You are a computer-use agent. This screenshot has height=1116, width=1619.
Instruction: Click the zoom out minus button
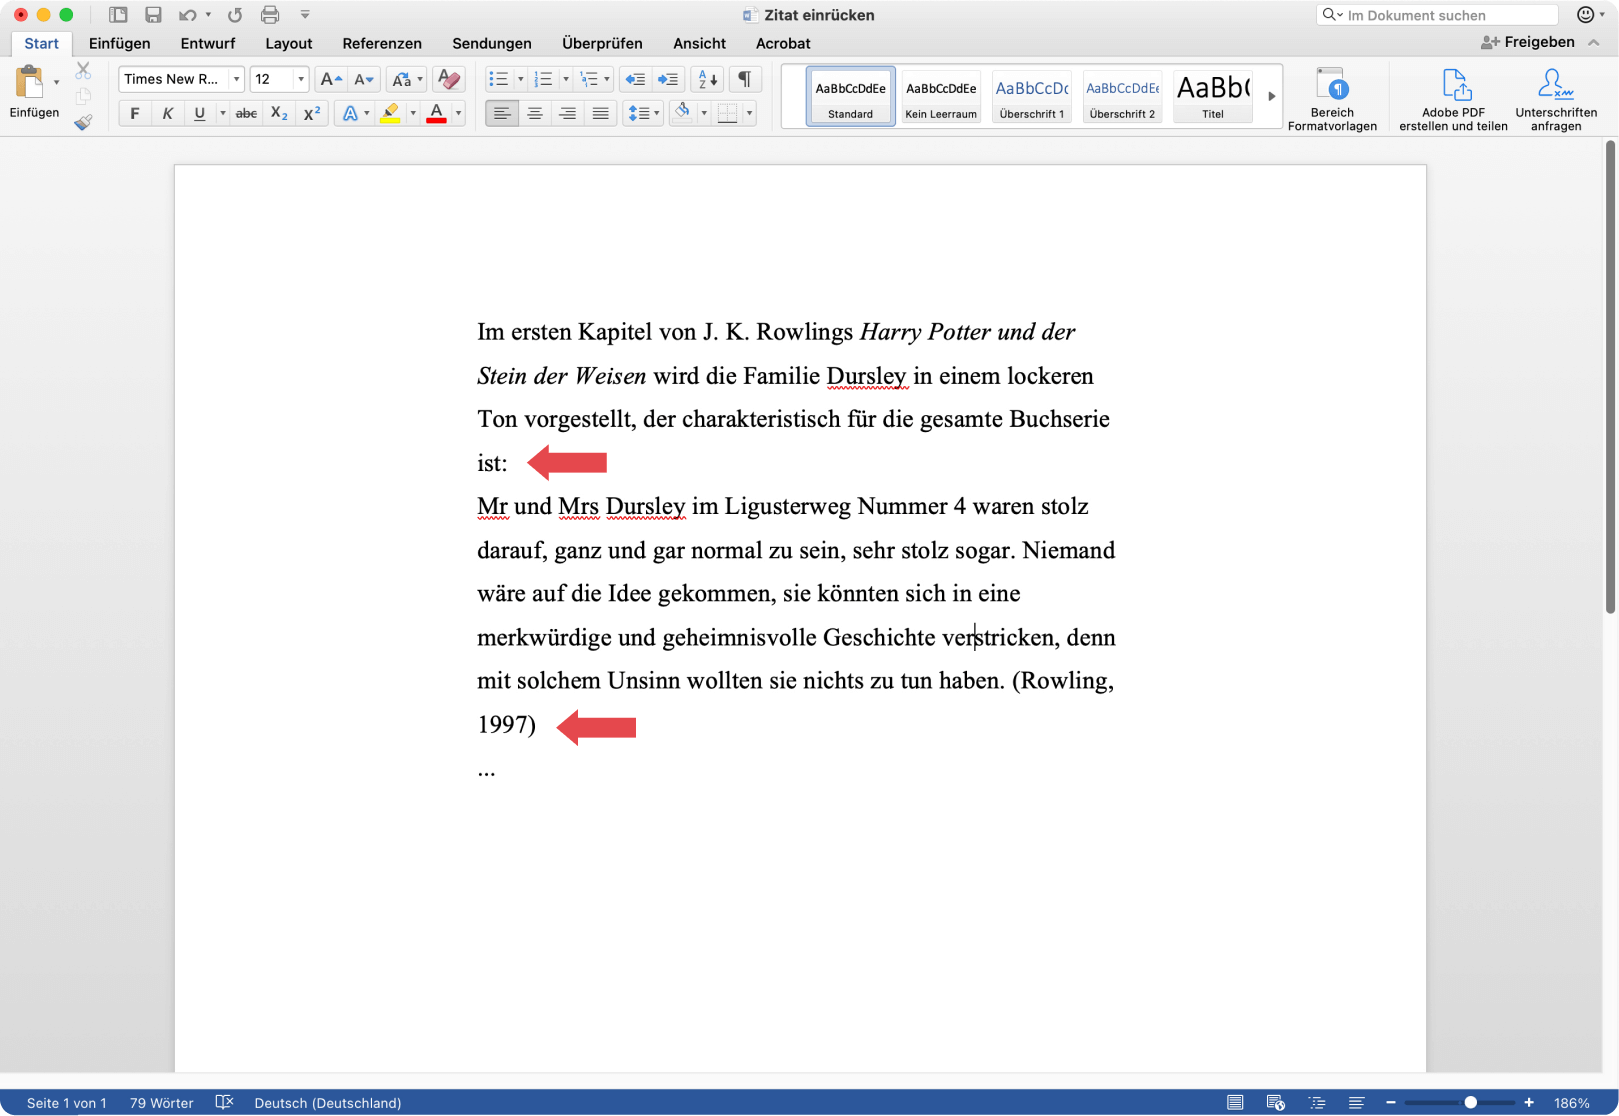click(x=1390, y=1102)
